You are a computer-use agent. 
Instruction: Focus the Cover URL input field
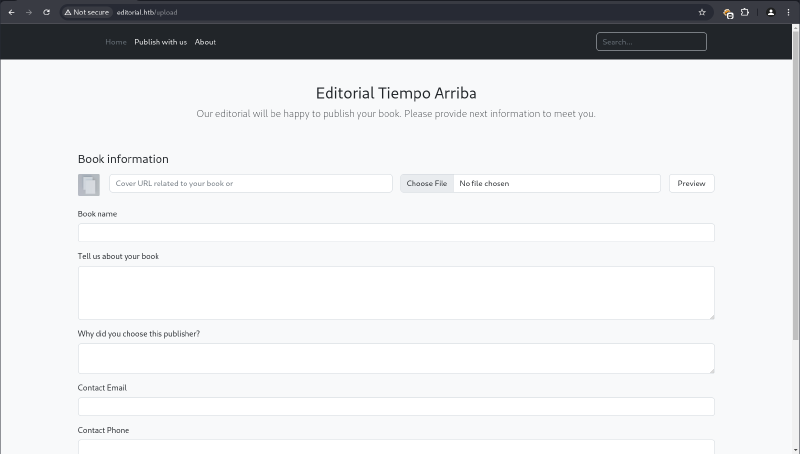click(250, 184)
